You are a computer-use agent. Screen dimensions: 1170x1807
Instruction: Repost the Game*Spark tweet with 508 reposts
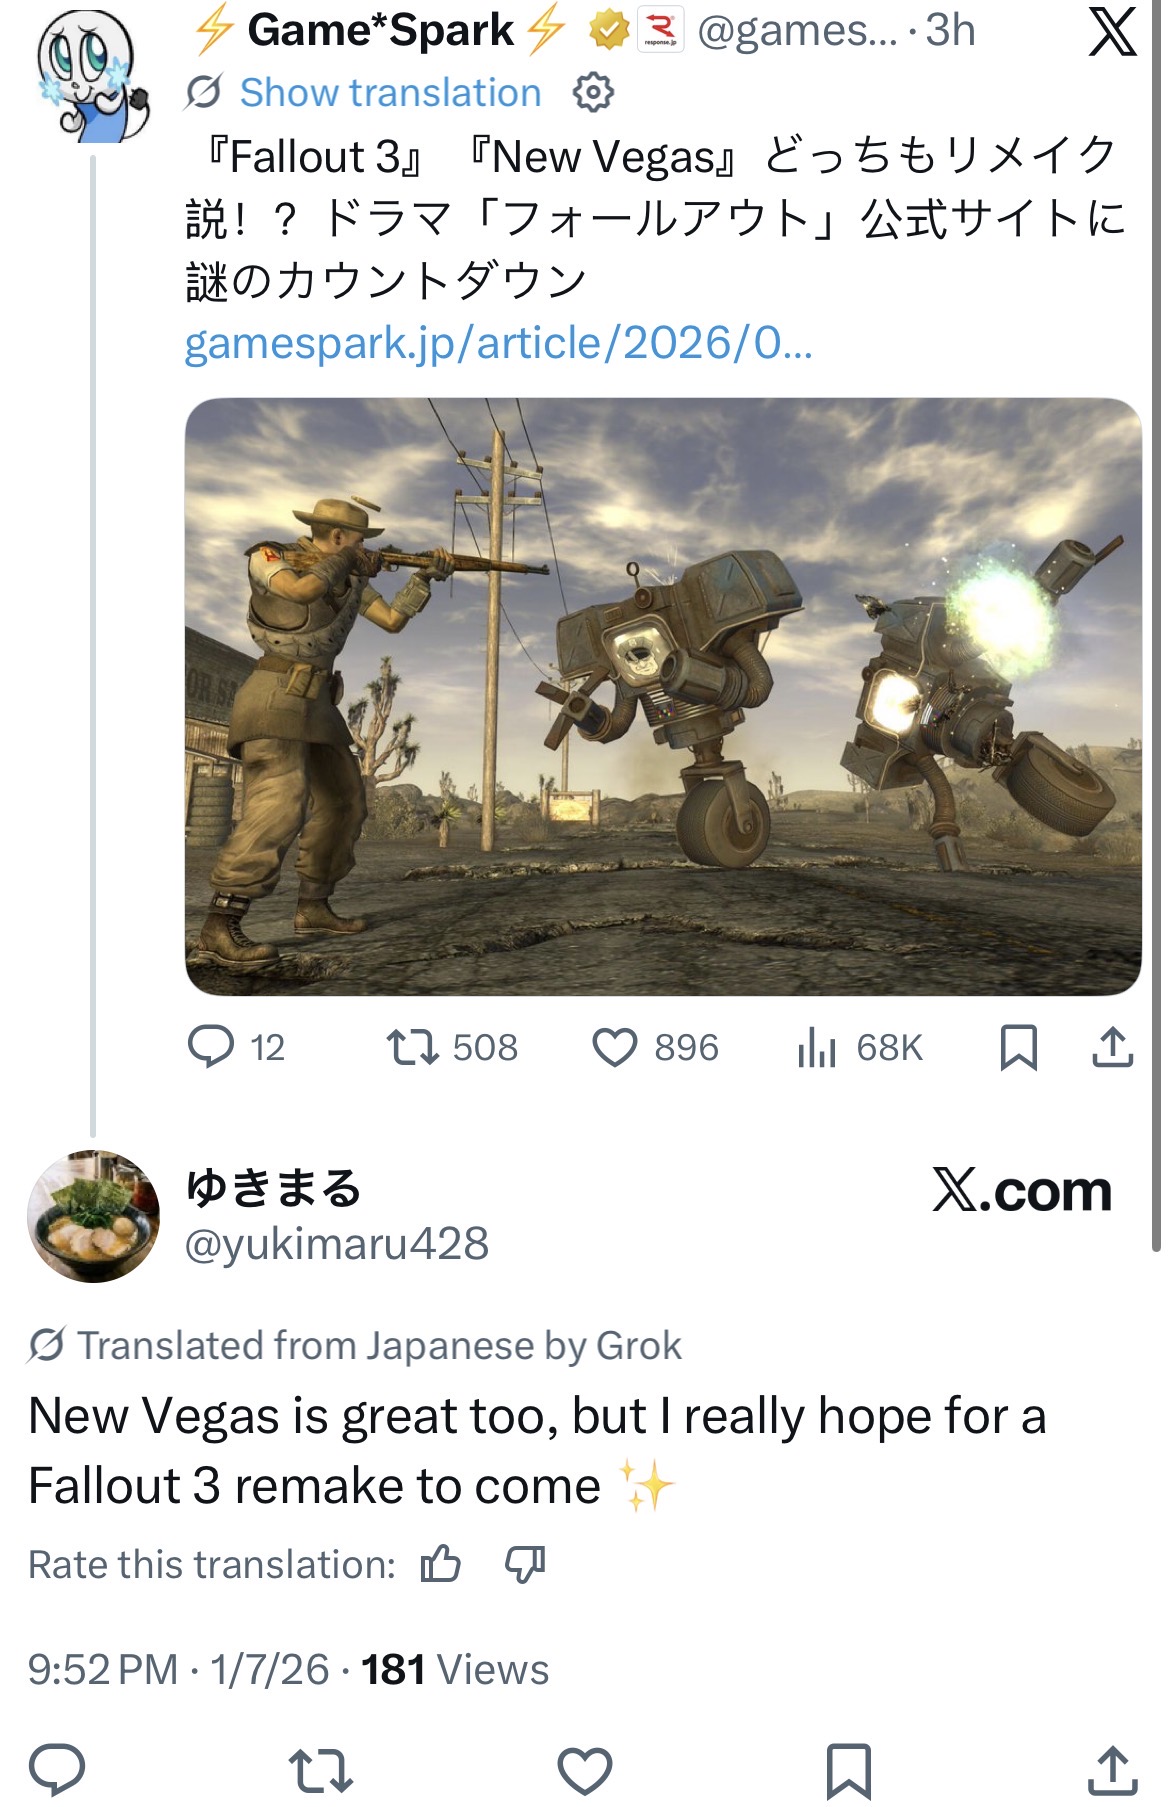pos(452,1047)
